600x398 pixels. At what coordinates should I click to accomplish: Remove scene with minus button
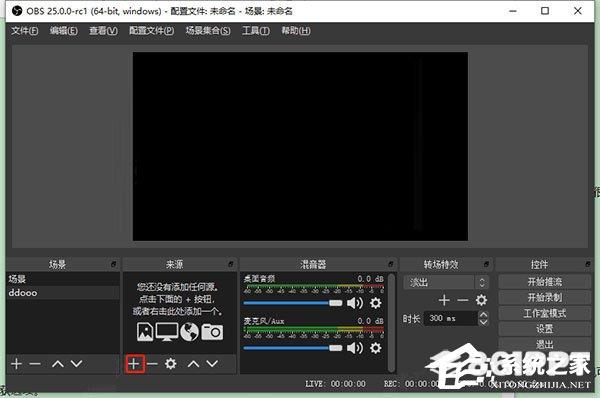coord(35,364)
